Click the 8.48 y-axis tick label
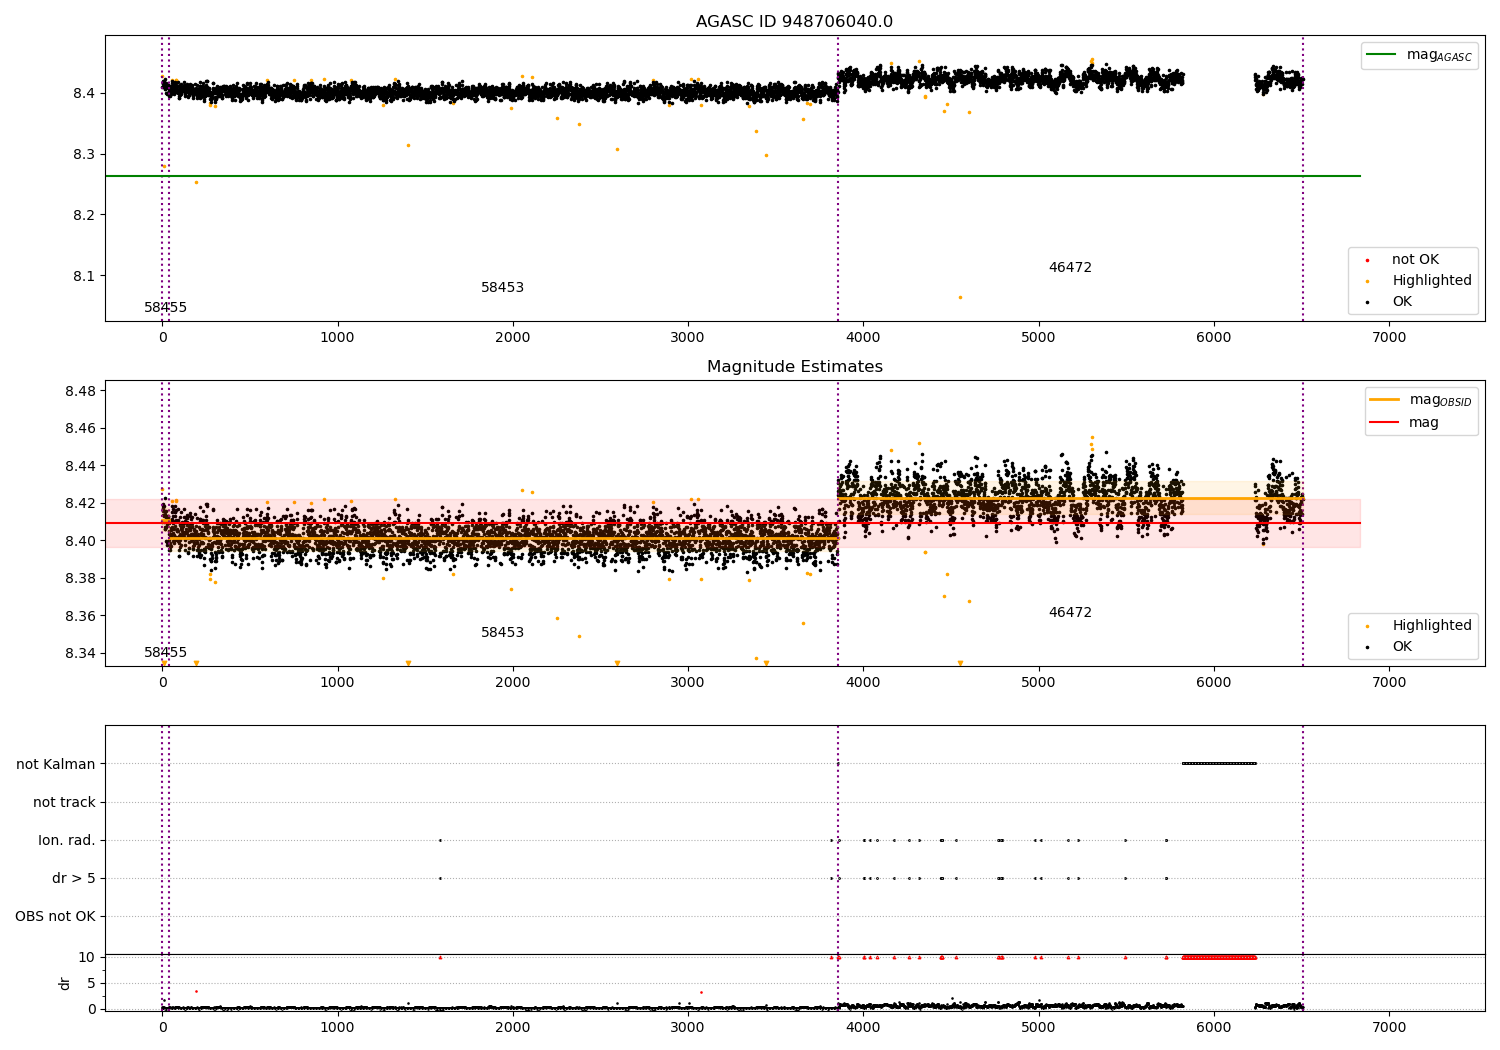 (80, 391)
